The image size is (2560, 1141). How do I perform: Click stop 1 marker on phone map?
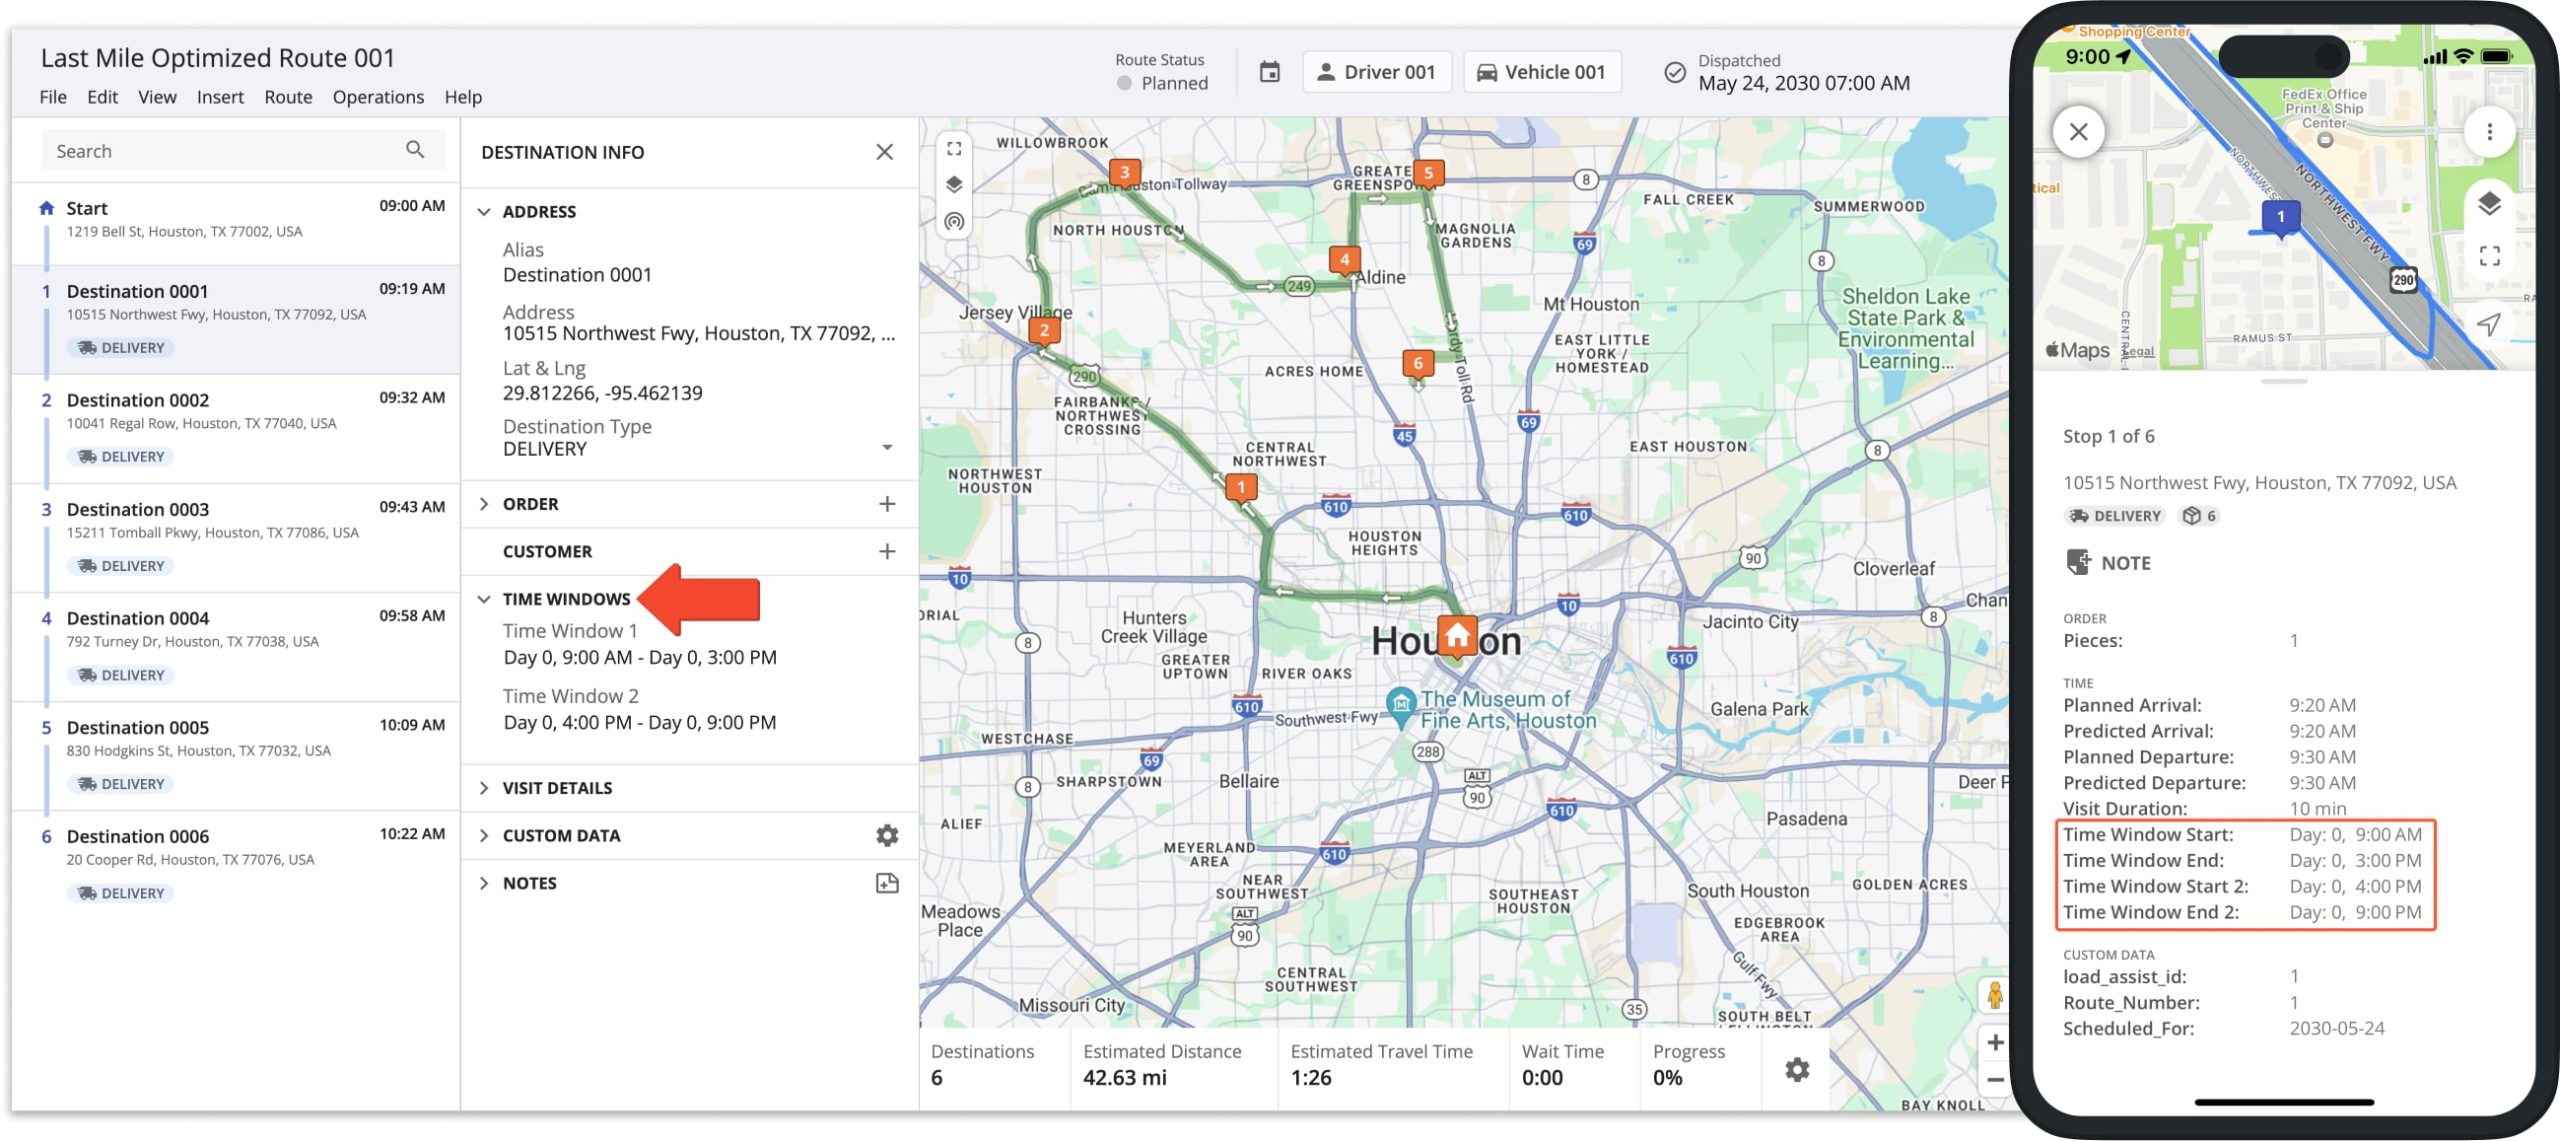pos(2280,217)
